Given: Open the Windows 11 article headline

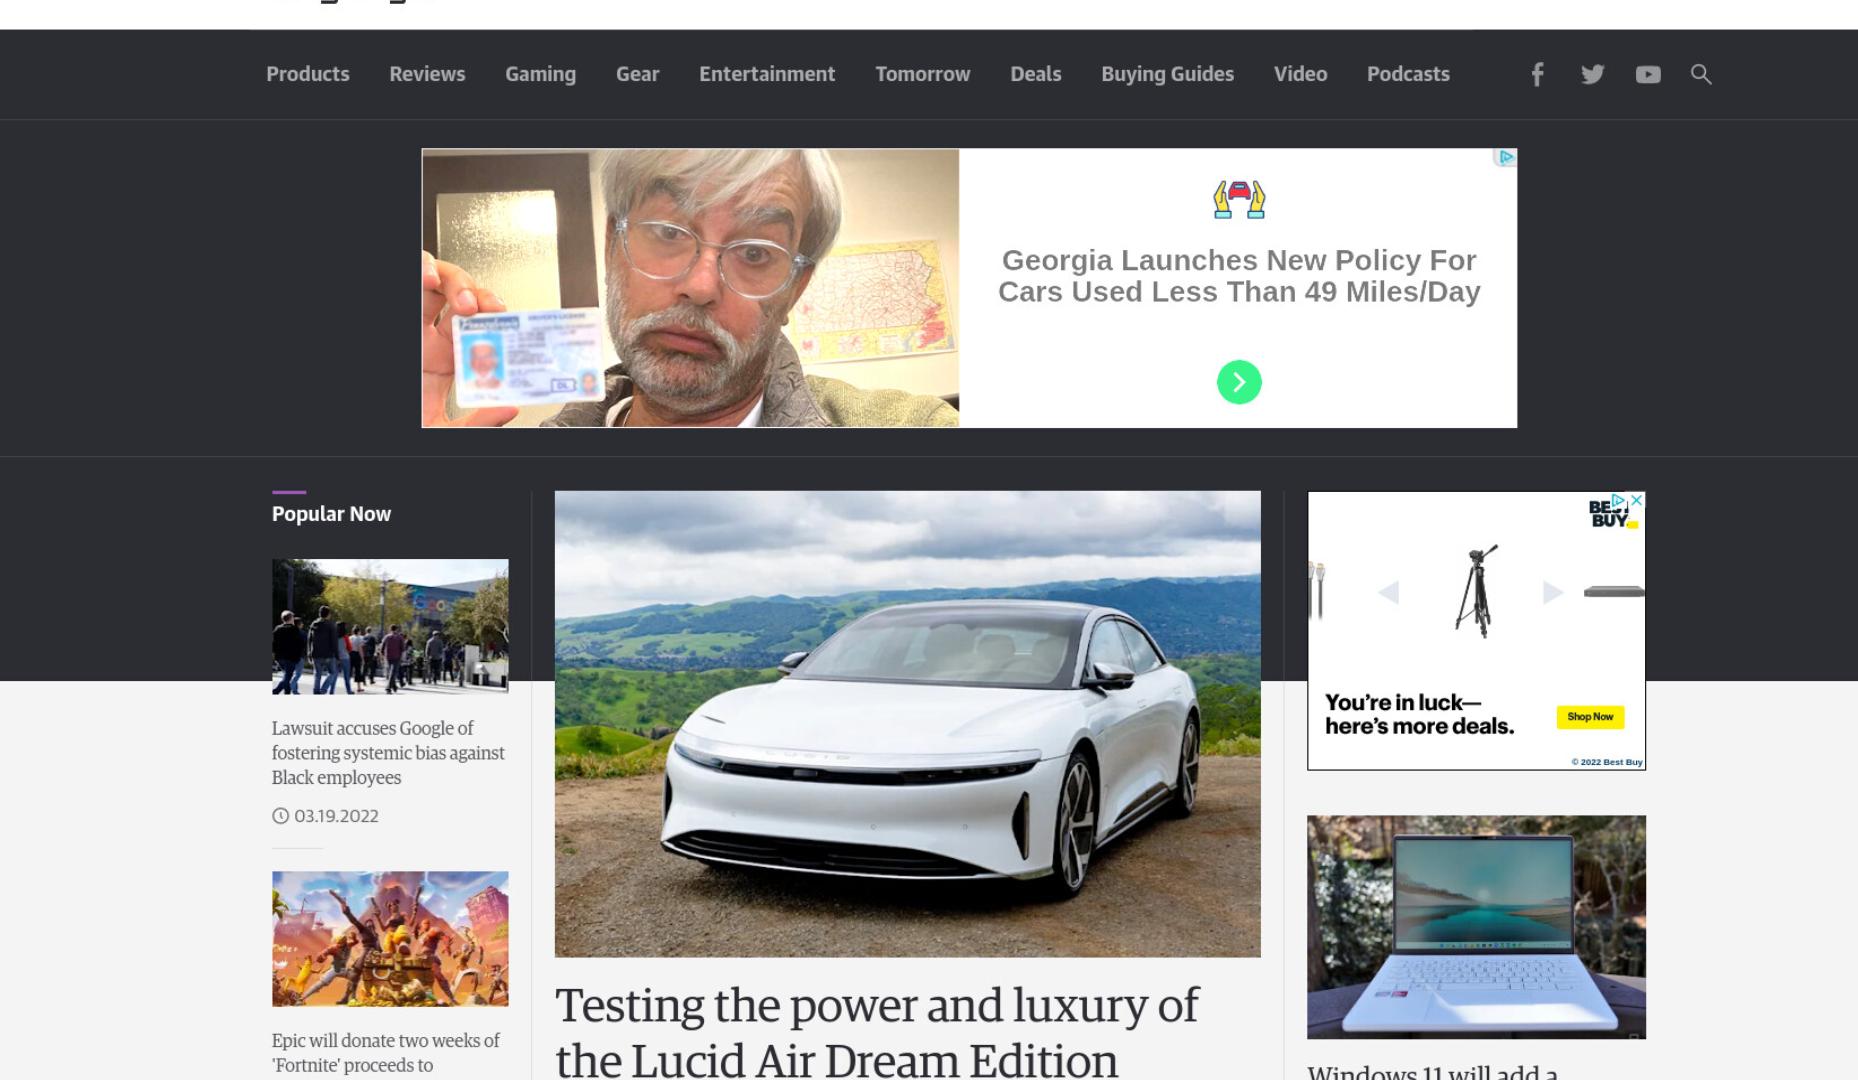Looking at the screenshot, I should click(x=1432, y=1072).
